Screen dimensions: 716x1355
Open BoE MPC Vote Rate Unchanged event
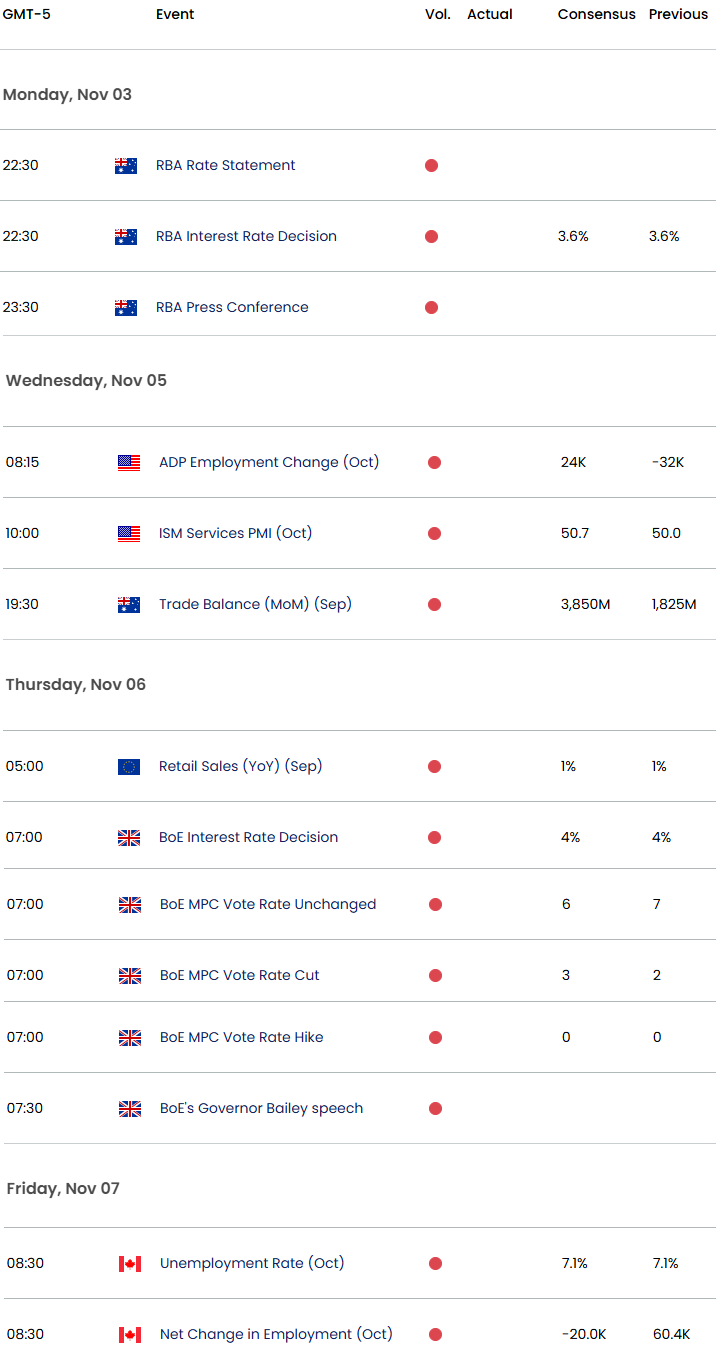click(268, 905)
